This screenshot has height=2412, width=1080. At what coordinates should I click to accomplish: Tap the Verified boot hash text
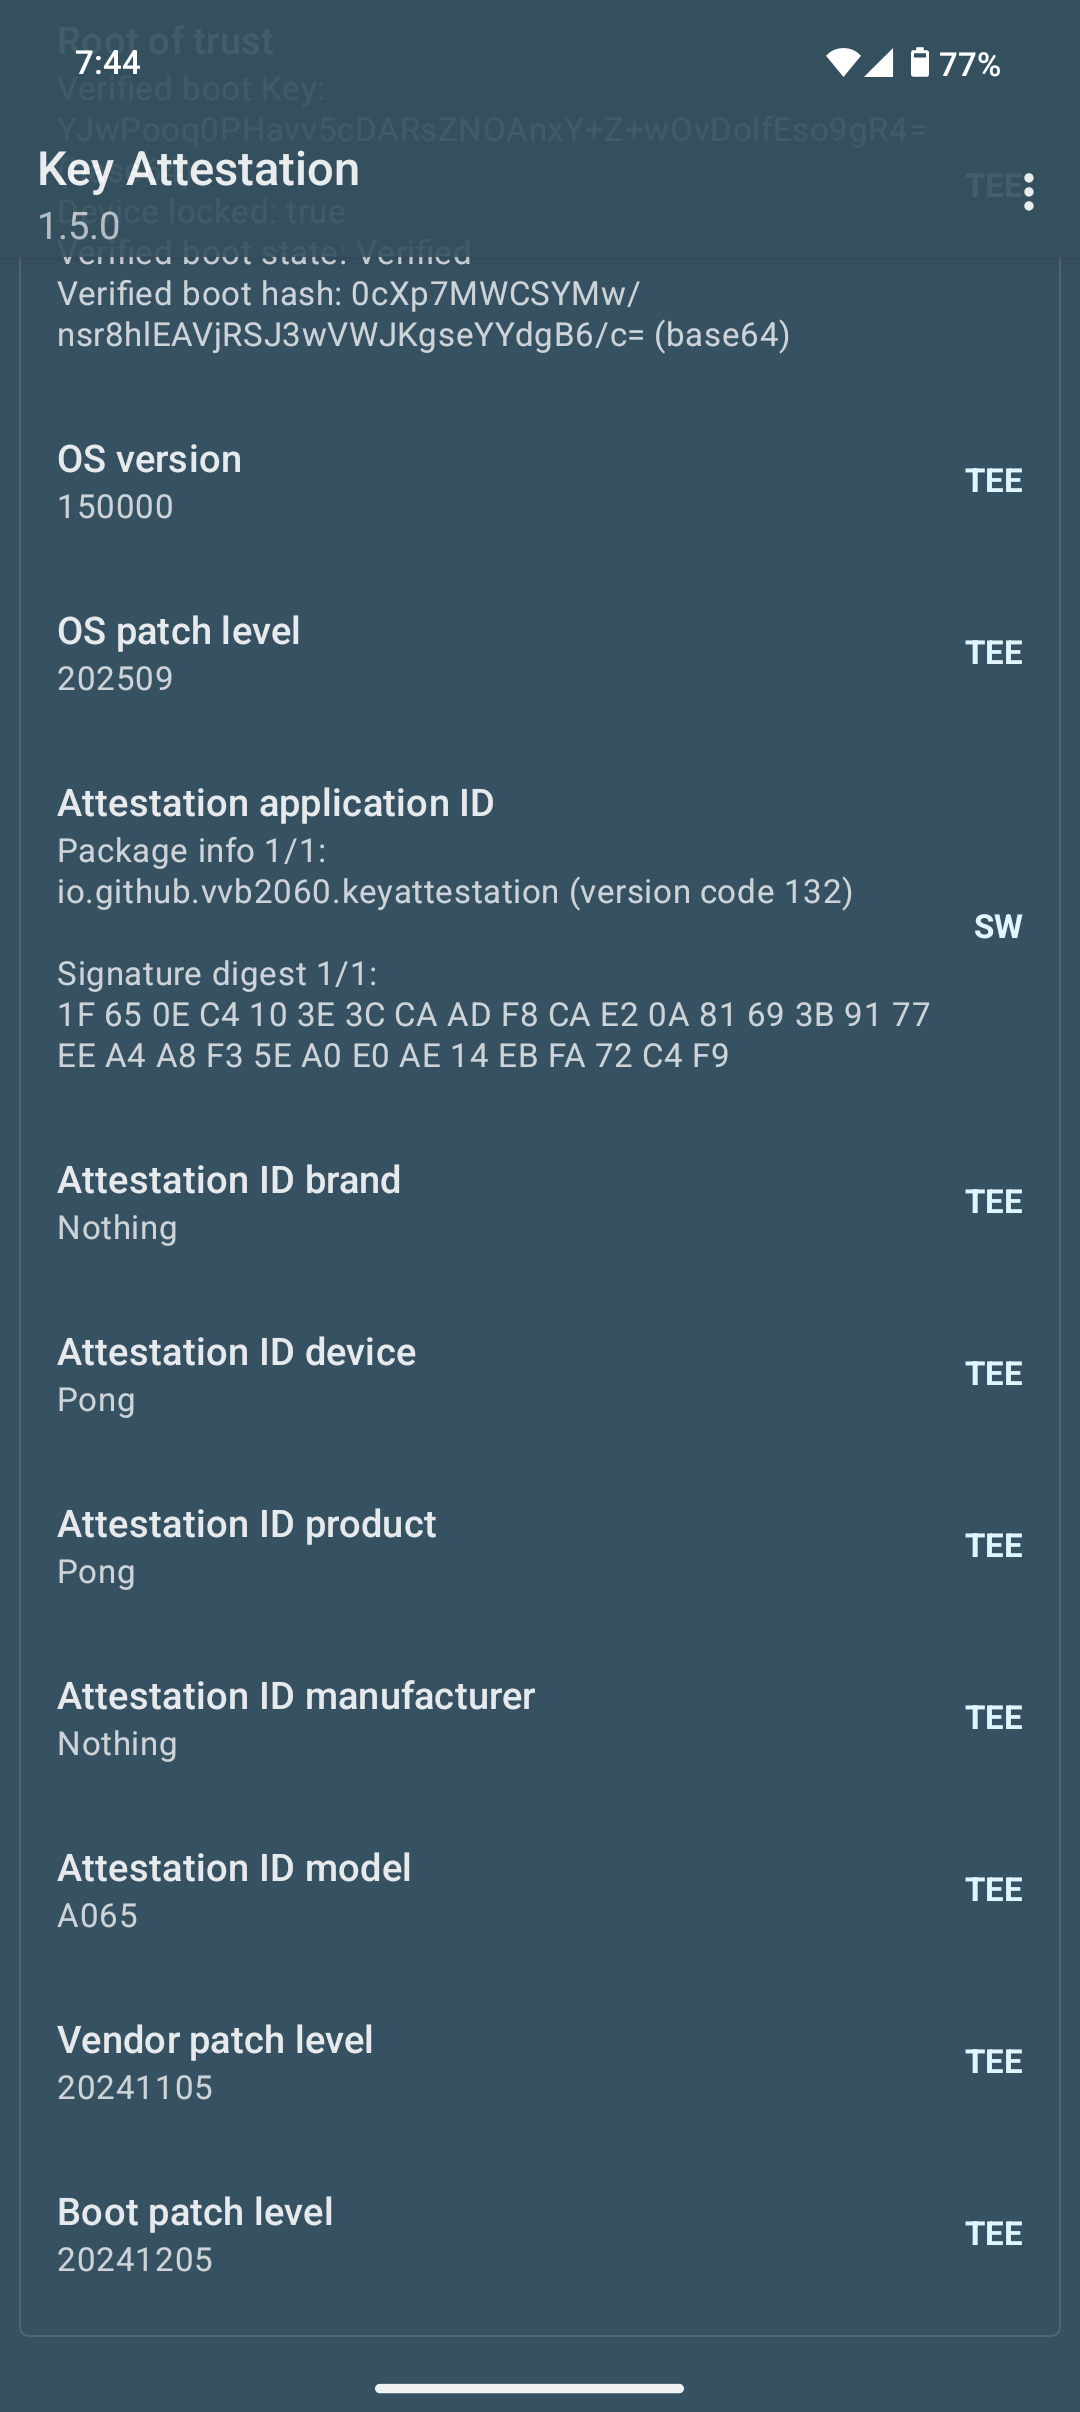[423, 314]
